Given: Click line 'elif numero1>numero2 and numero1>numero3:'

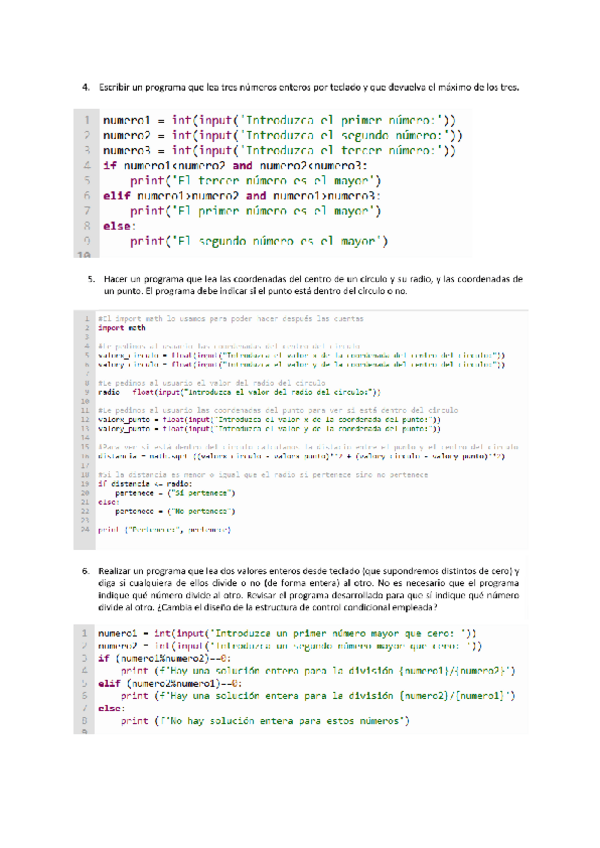Looking at the screenshot, I should [242, 196].
